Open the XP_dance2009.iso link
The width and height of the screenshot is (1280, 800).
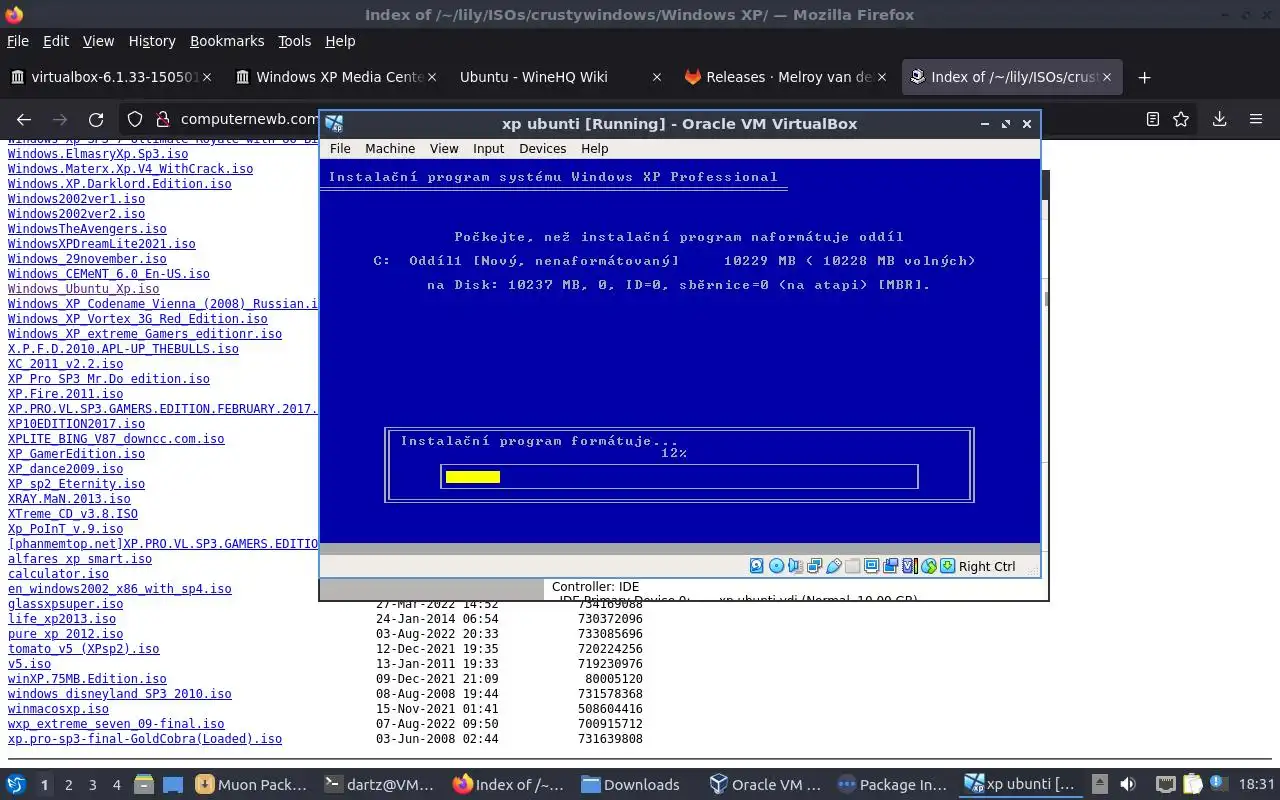[65, 469]
